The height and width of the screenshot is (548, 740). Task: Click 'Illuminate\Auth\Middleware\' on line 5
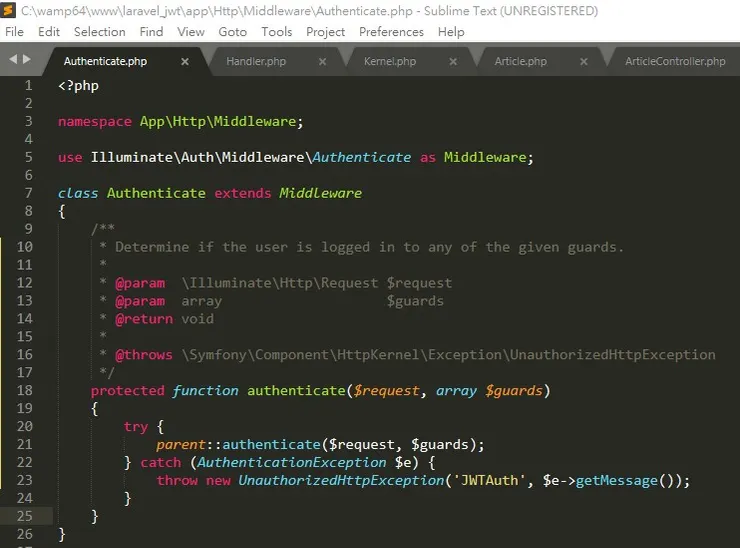(x=202, y=157)
